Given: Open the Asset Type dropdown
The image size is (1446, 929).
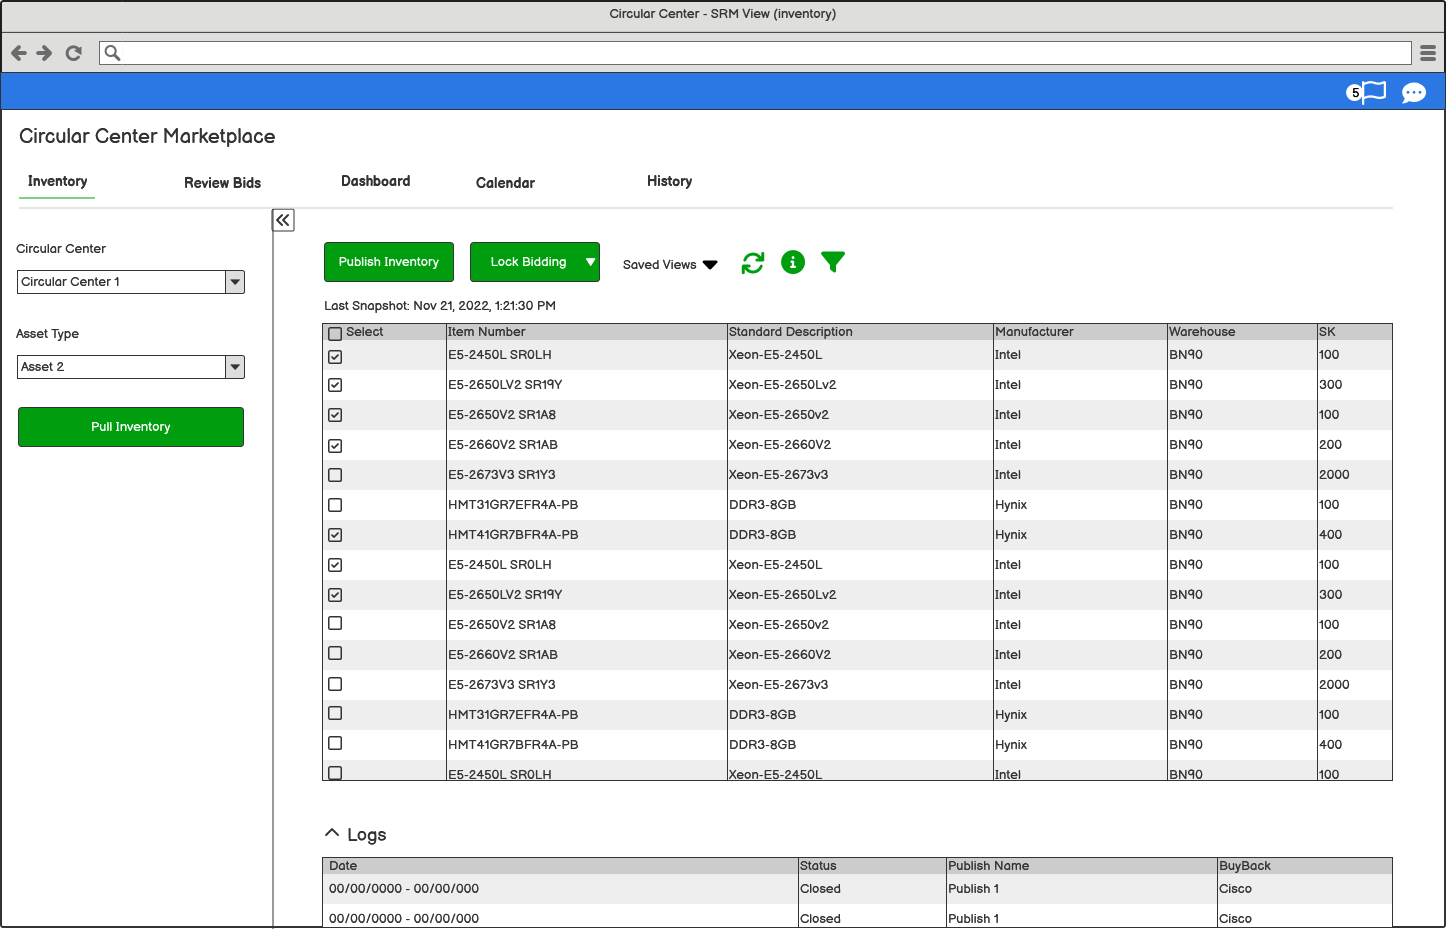Looking at the screenshot, I should 234,366.
